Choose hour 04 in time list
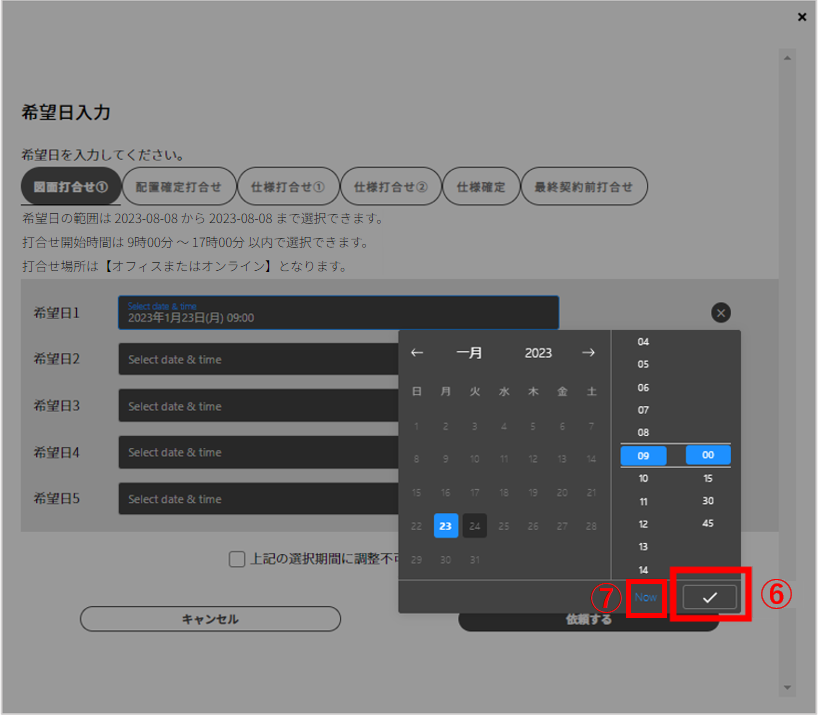Screen dimensions: 818x715 [643, 342]
